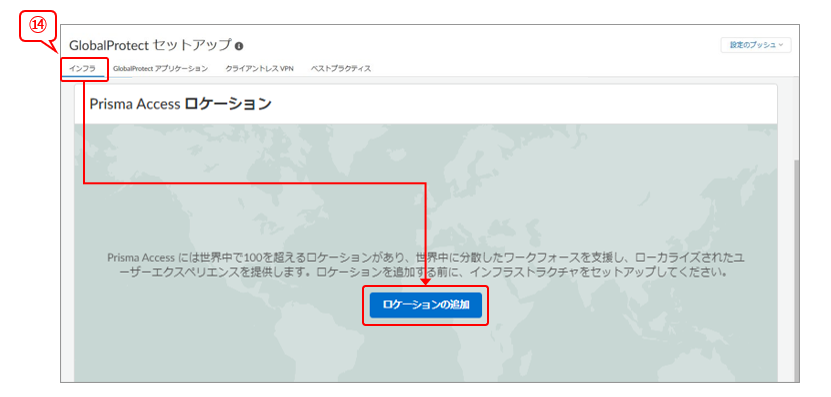Viewport: 831px width, 397px height.
Task: Open the GlobalProtect アプリケーション tab
Action: 160,68
